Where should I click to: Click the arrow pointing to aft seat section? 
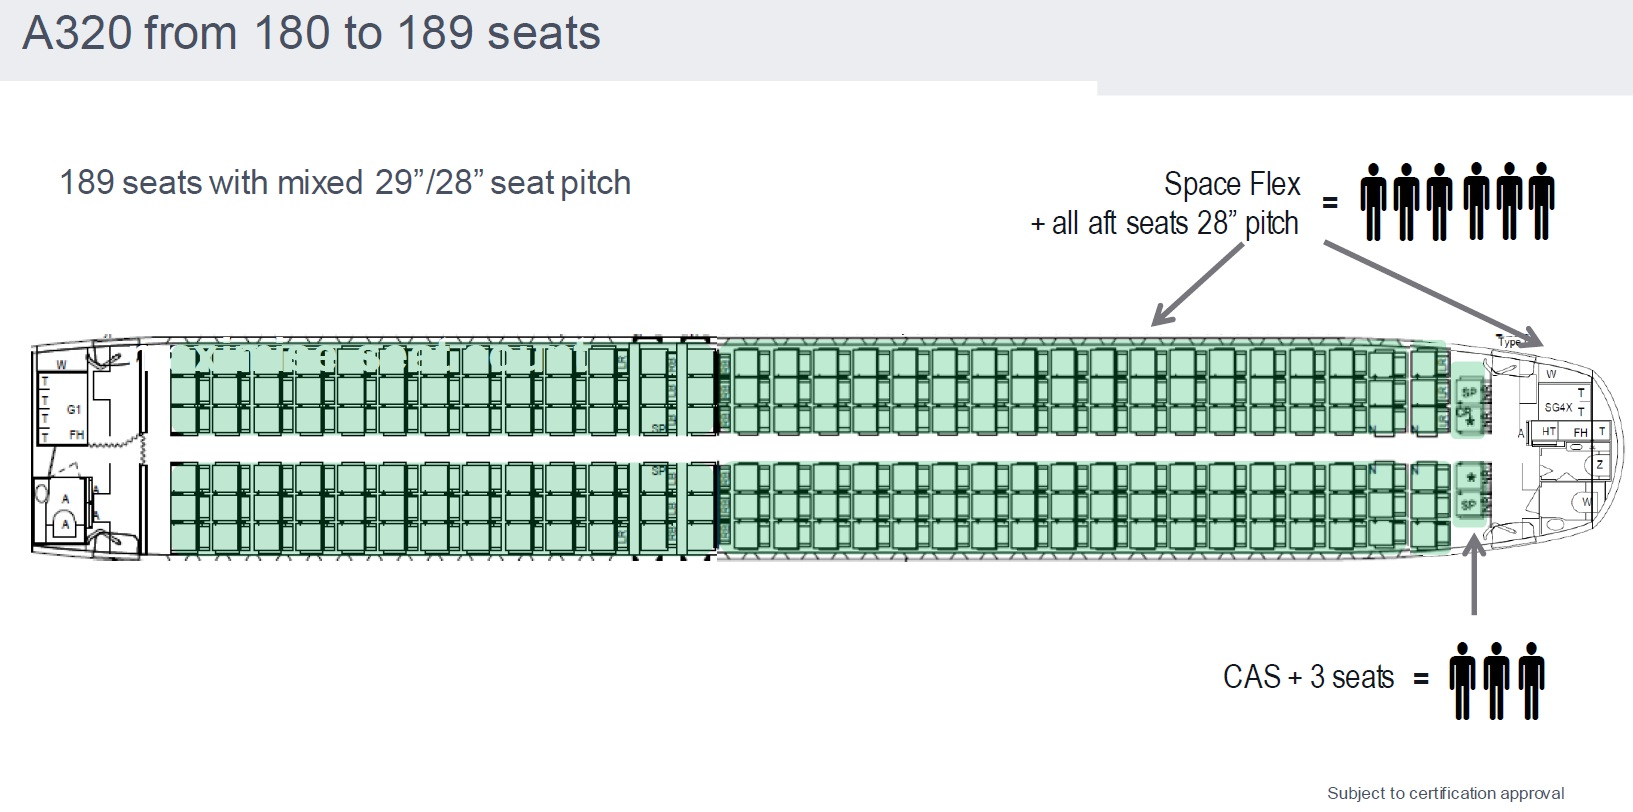(x=1200, y=284)
